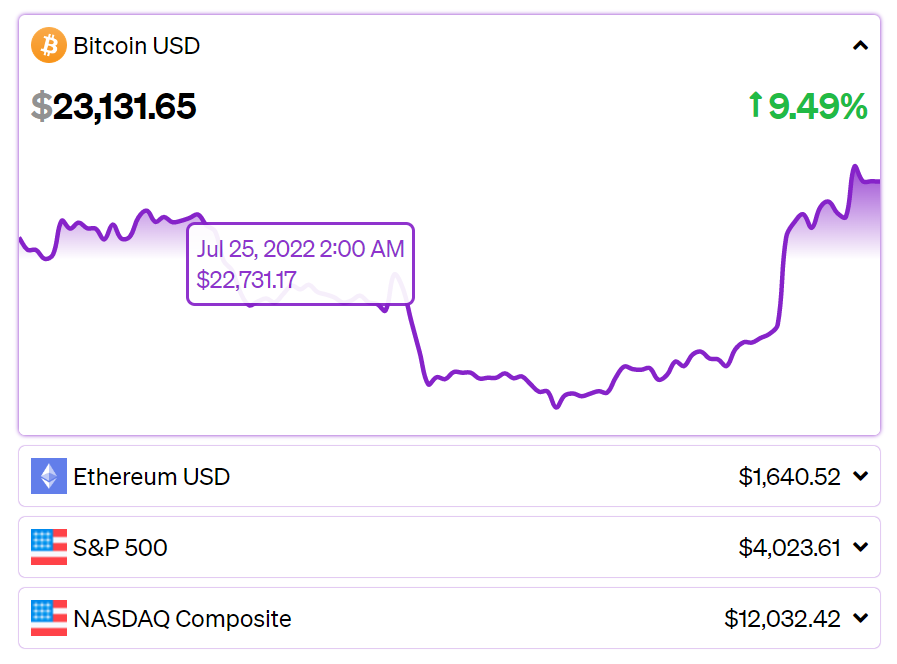
Task: Click the 9.49% change percentage
Action: point(818,106)
